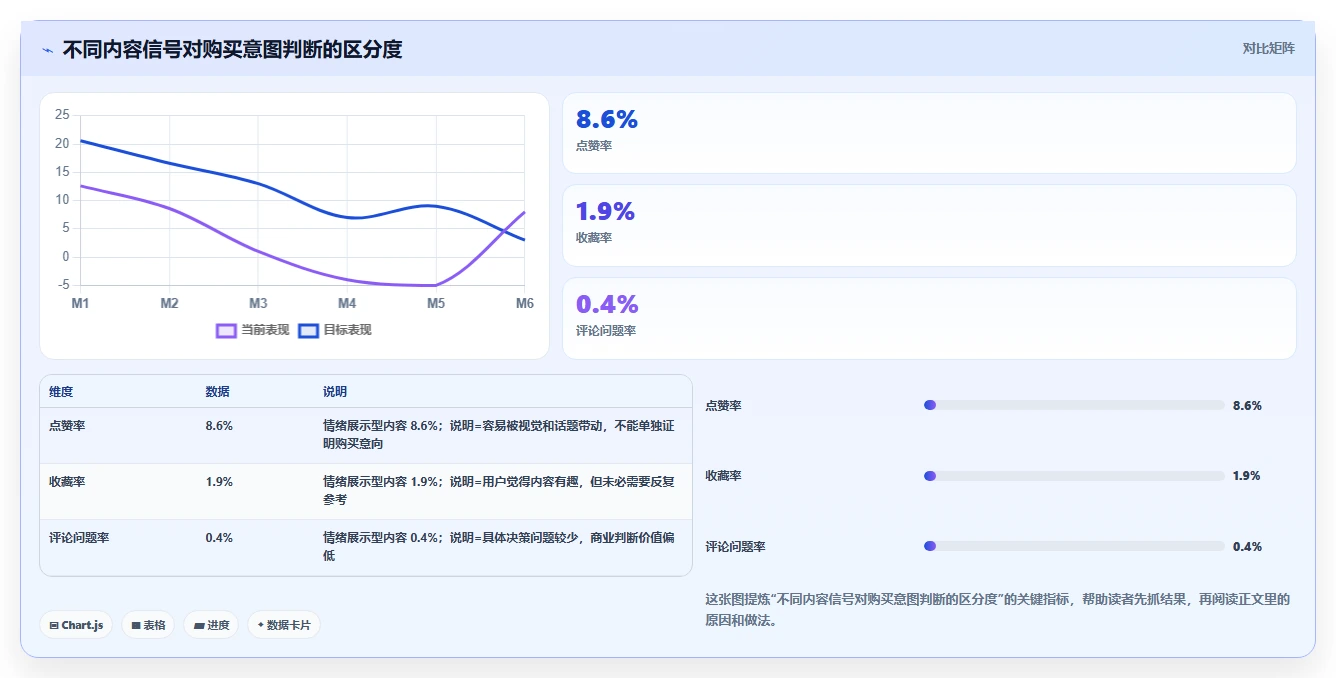
Task: Click the 进度 tag chip
Action: click(x=211, y=625)
